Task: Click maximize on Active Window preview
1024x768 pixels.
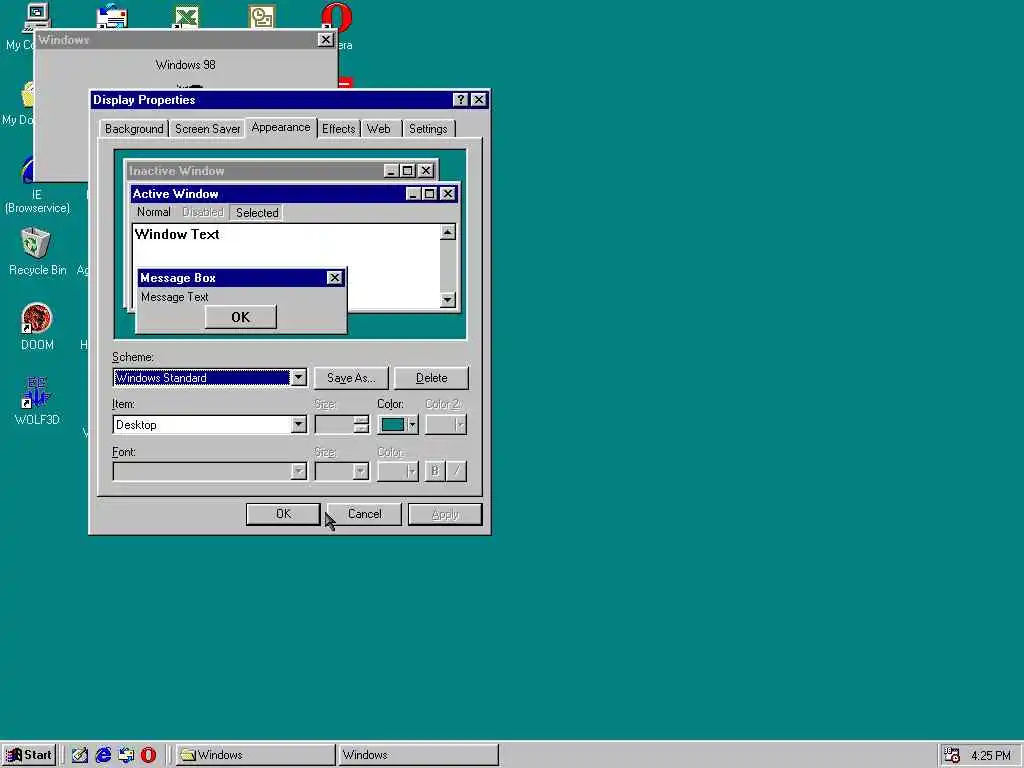Action: (x=430, y=193)
